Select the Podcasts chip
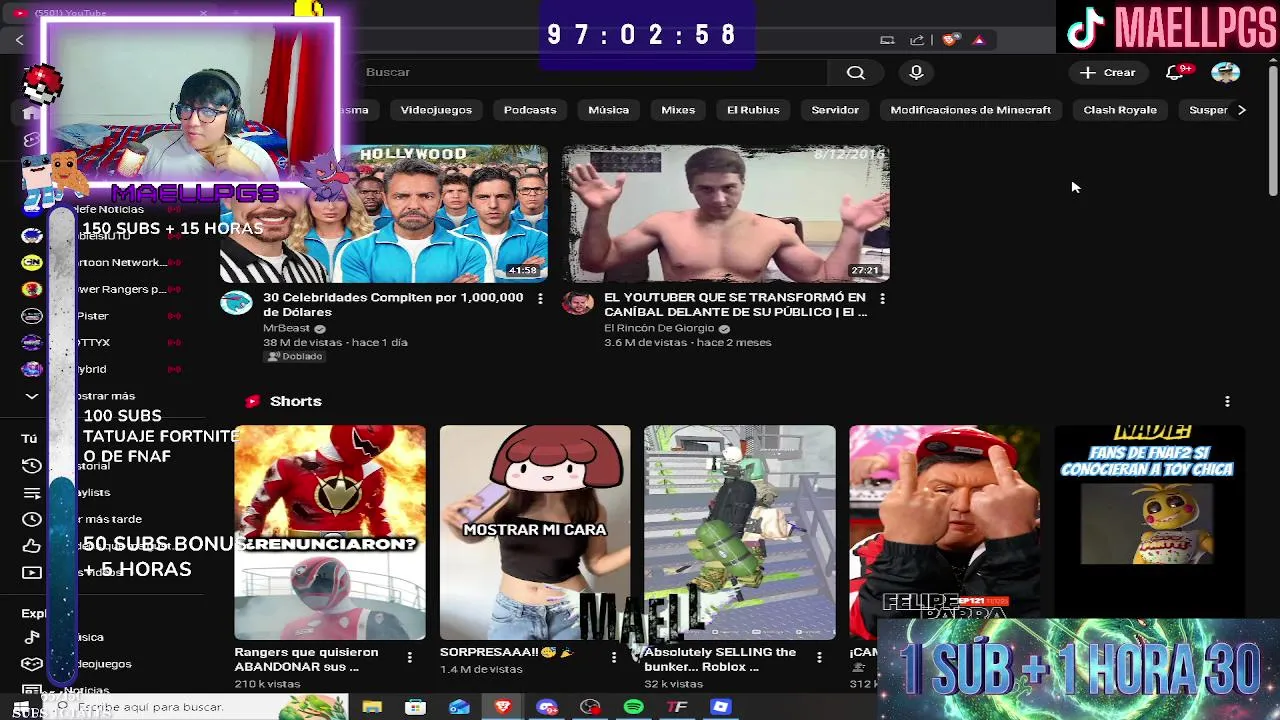This screenshot has width=1280, height=720. click(530, 110)
